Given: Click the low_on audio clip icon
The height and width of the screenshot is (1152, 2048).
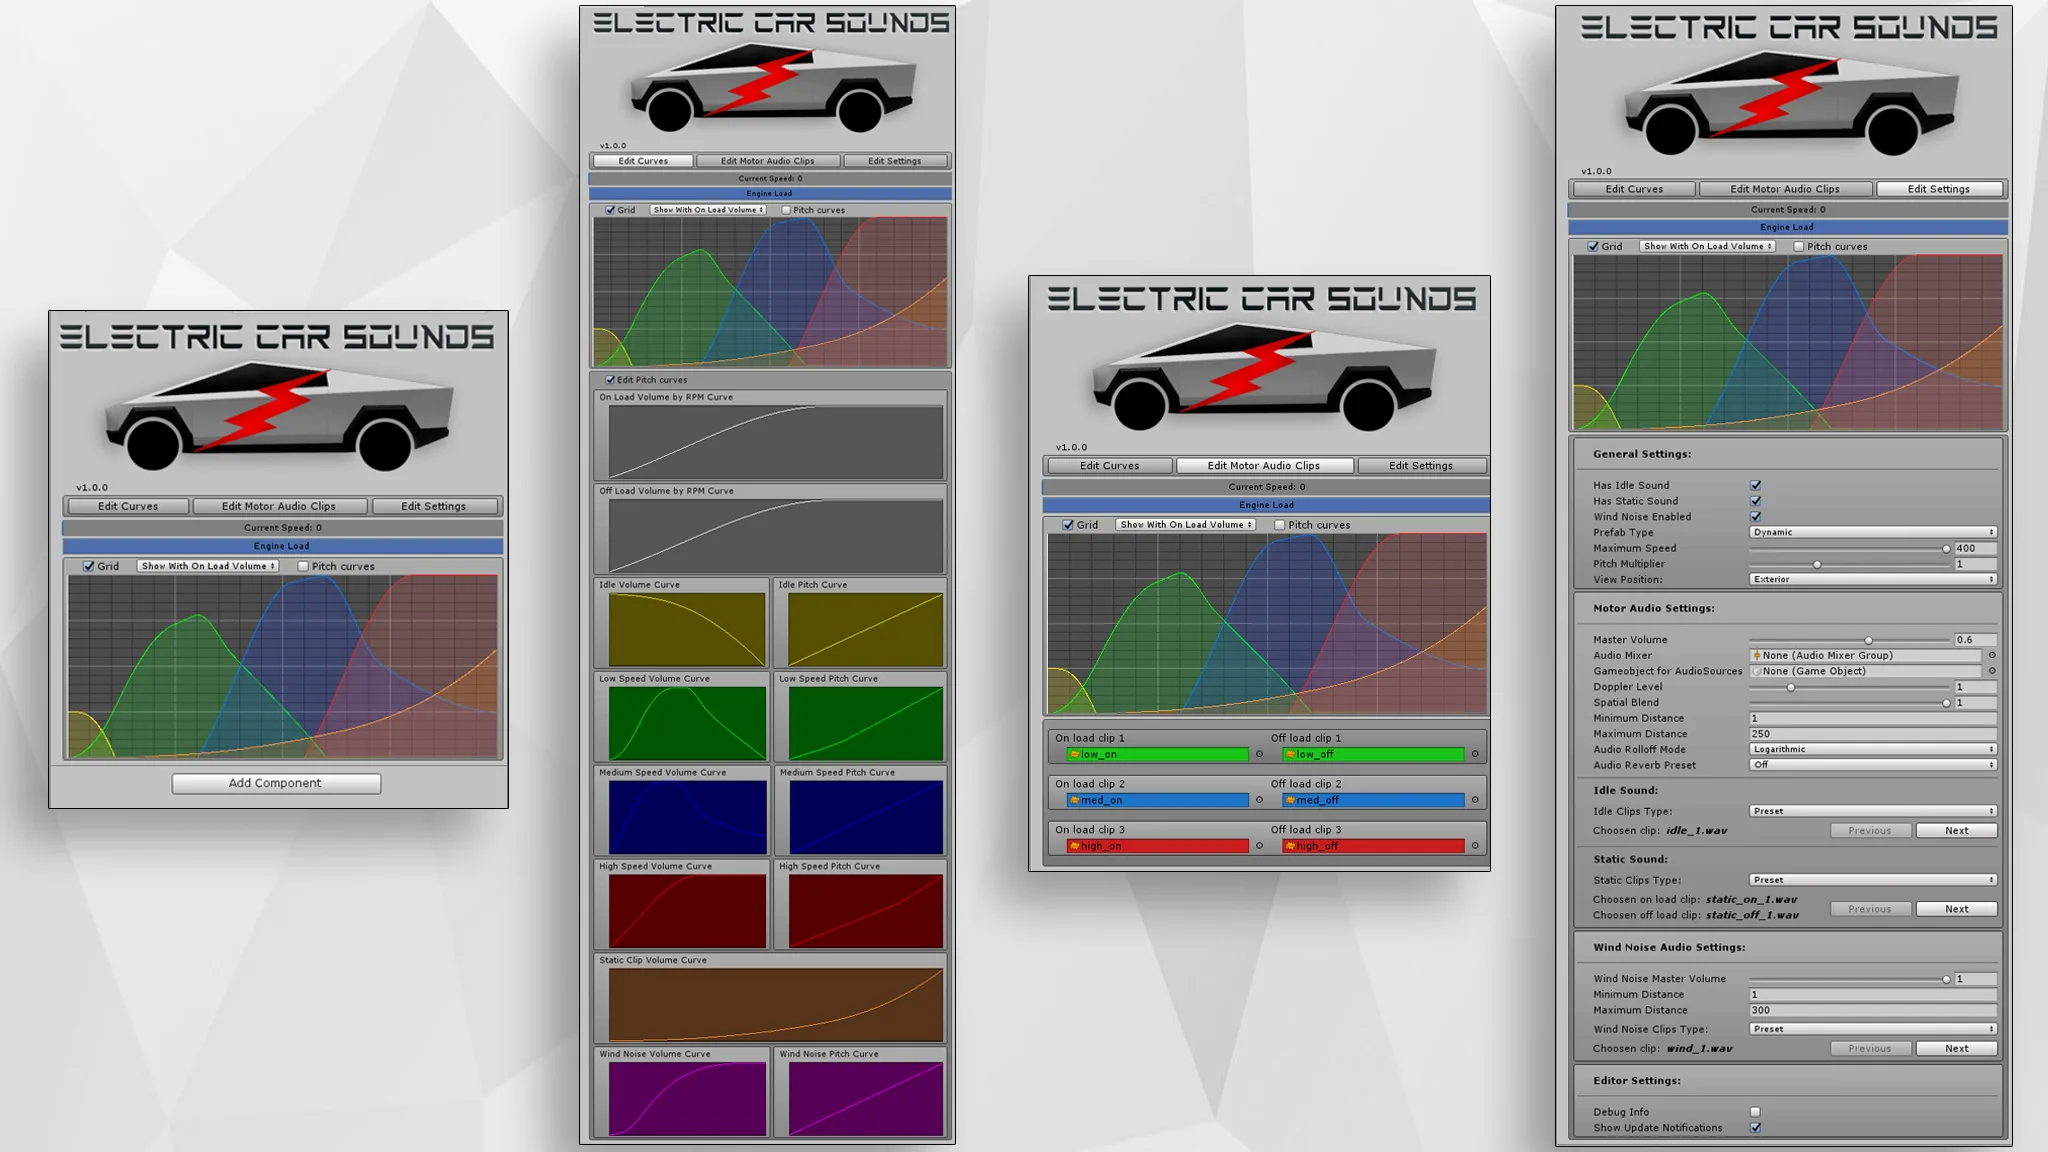Looking at the screenshot, I should click(1076, 754).
